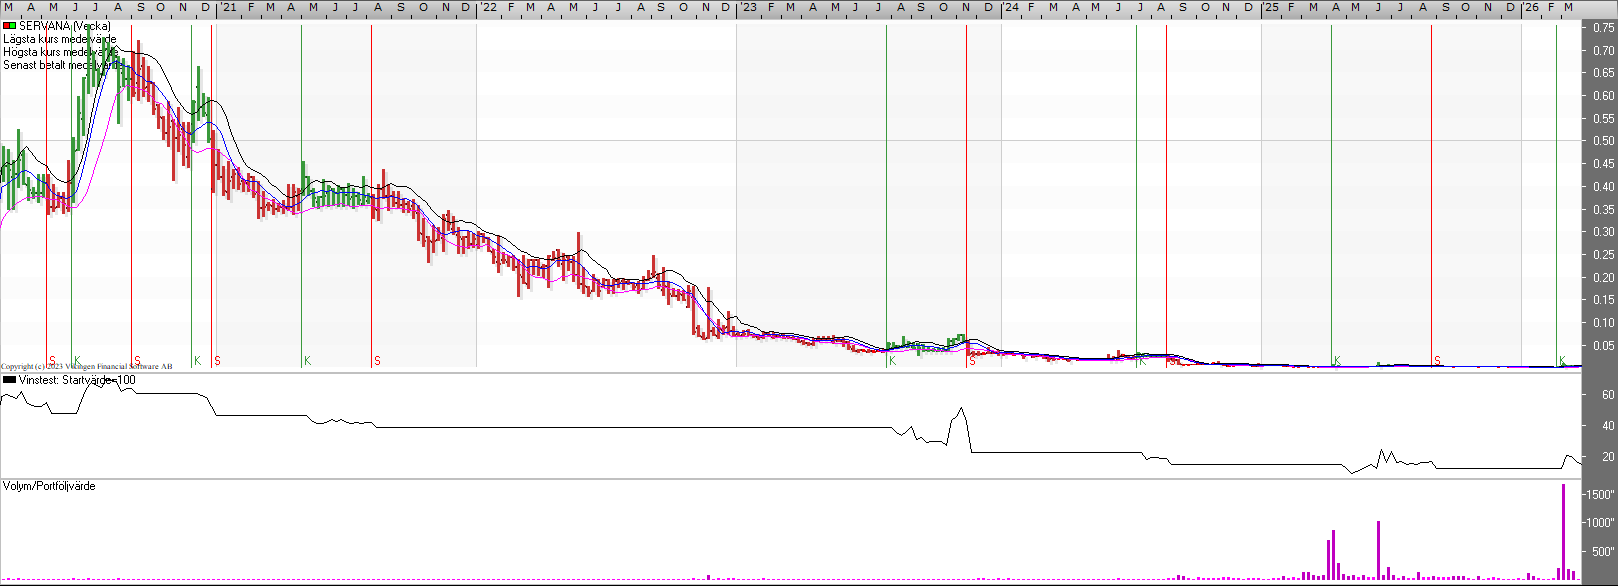
Task: Click the red S marker before 2024
Action: pos(972,361)
